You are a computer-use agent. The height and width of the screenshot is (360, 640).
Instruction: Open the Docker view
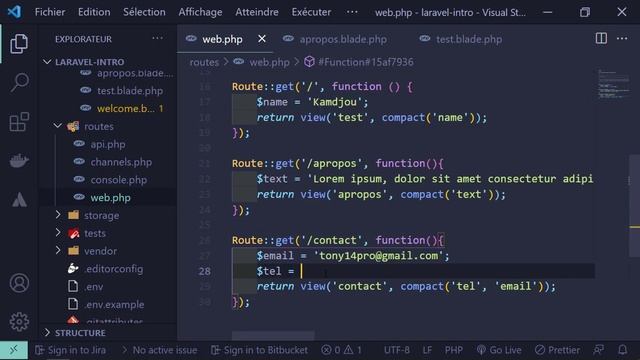[x=19, y=161]
